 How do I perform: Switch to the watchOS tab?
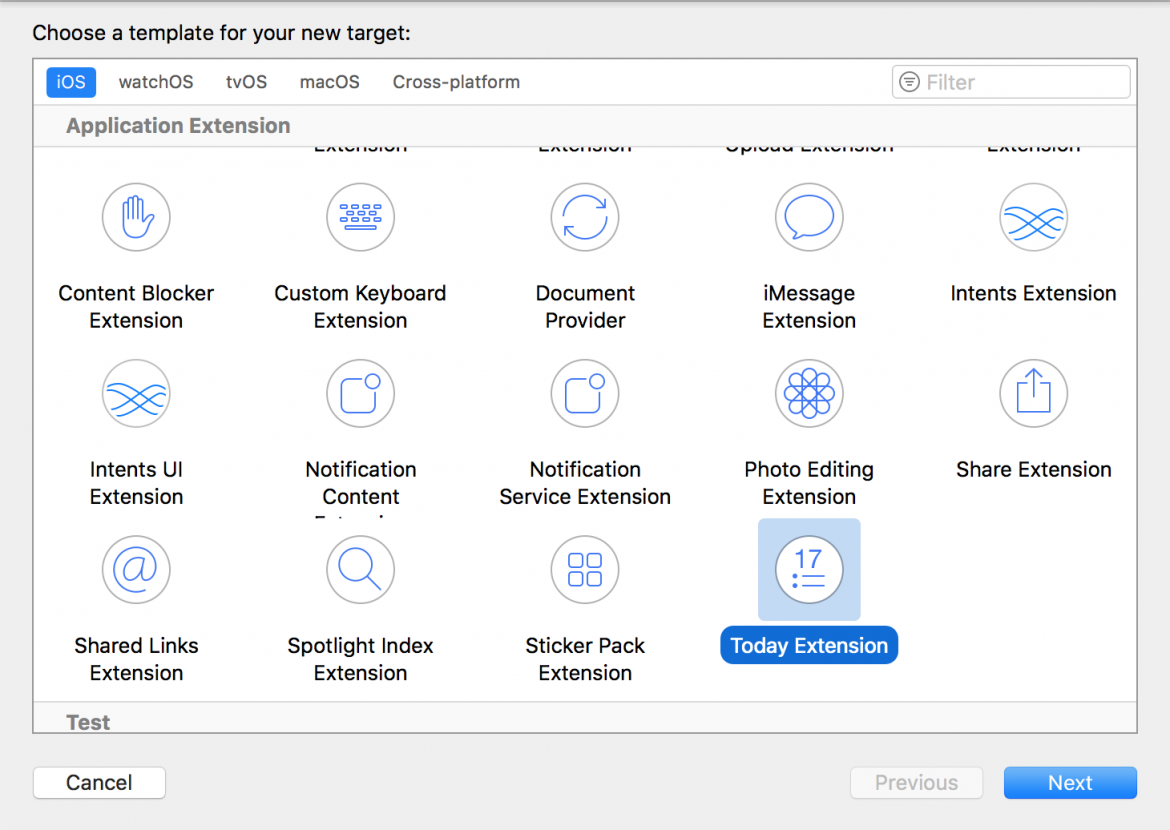[x=156, y=82]
